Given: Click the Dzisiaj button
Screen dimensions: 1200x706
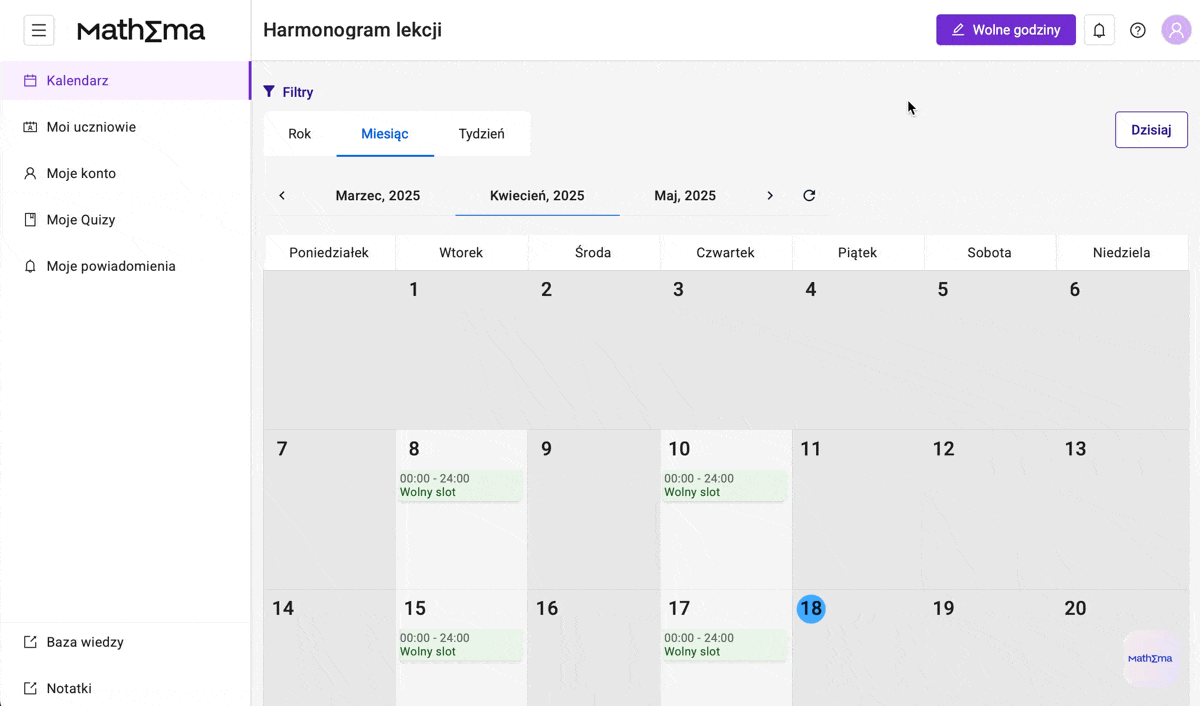Looking at the screenshot, I should pyautogui.click(x=1151, y=130).
